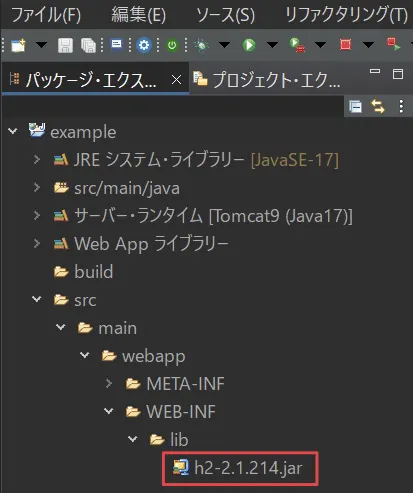
Task: Click the Collapse All icon
Action: [x=355, y=107]
